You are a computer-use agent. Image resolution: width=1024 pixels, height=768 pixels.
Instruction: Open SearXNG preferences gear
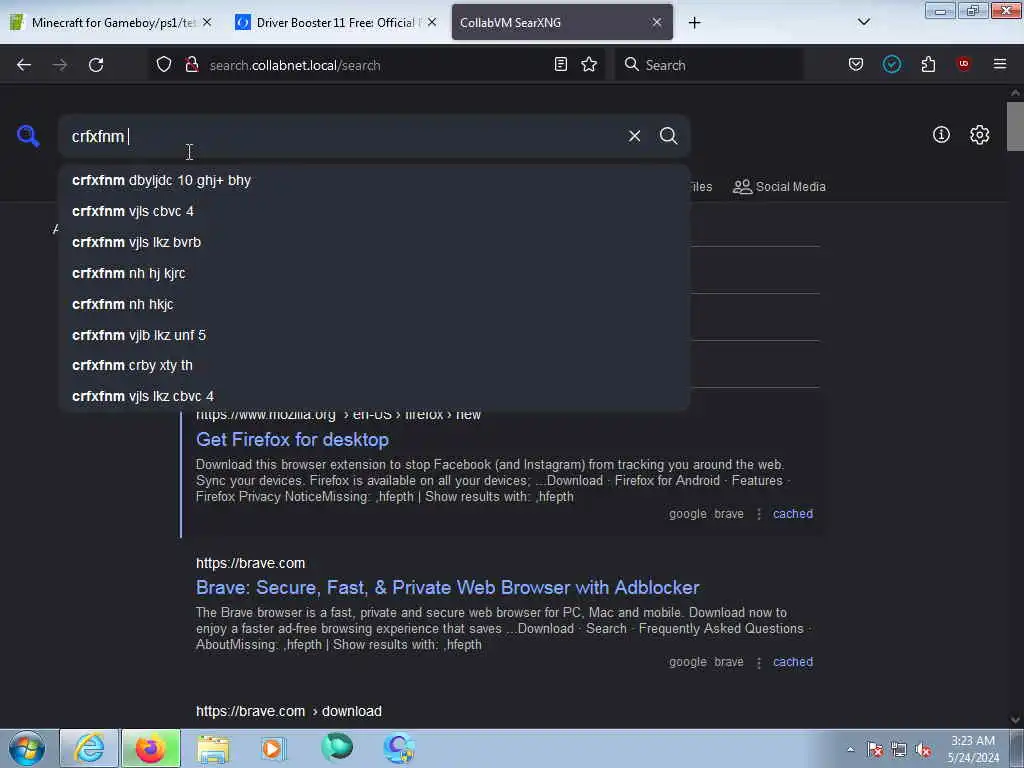[979, 135]
